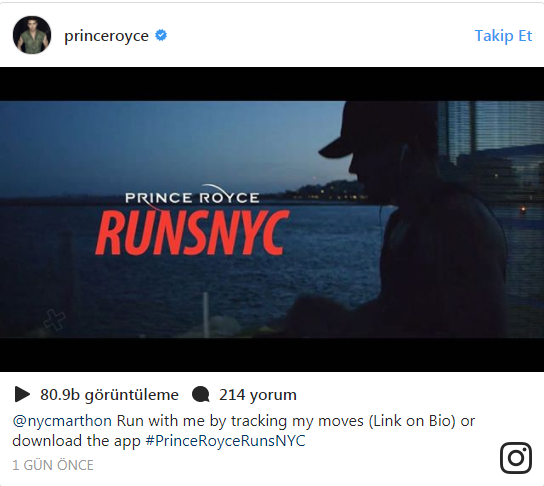Click the play icon beside view count
This screenshot has width=544, height=486.
point(22,394)
